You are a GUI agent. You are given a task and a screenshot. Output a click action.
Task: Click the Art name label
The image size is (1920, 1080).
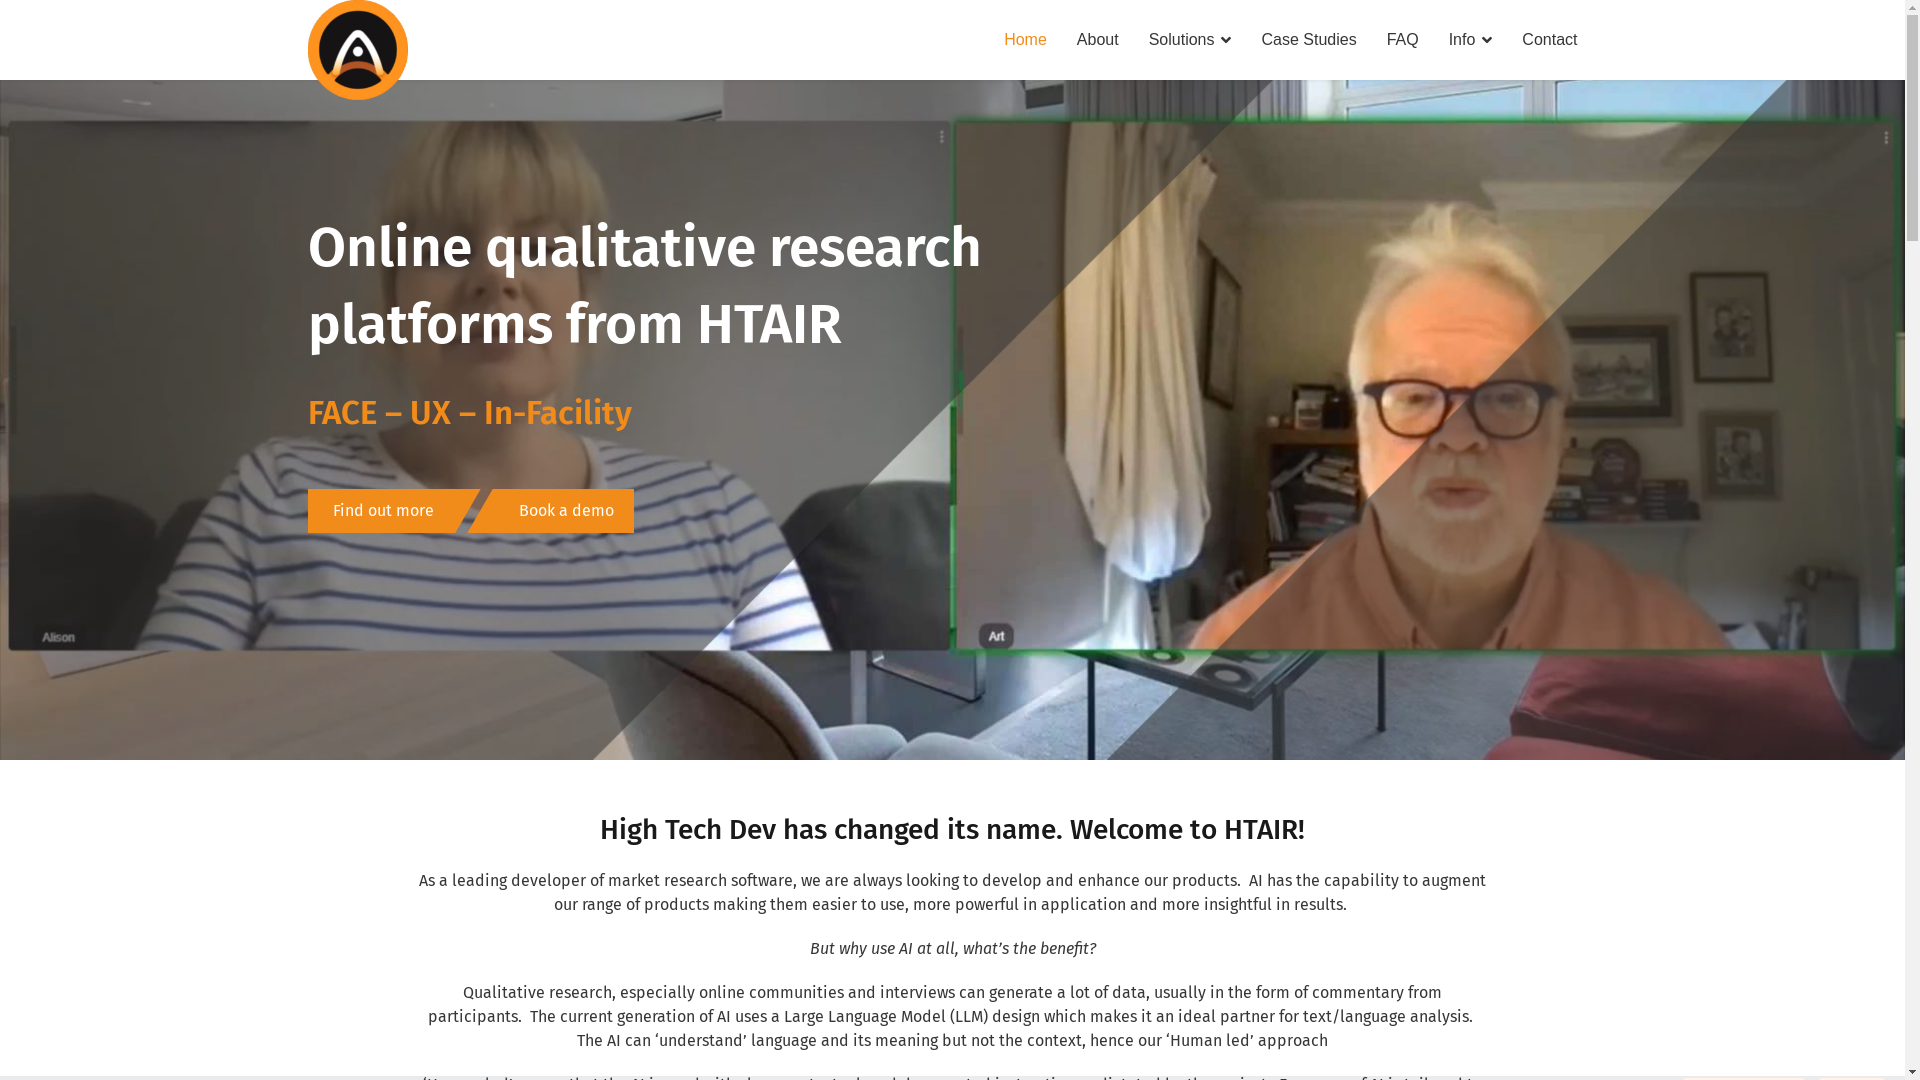pyautogui.click(x=996, y=636)
